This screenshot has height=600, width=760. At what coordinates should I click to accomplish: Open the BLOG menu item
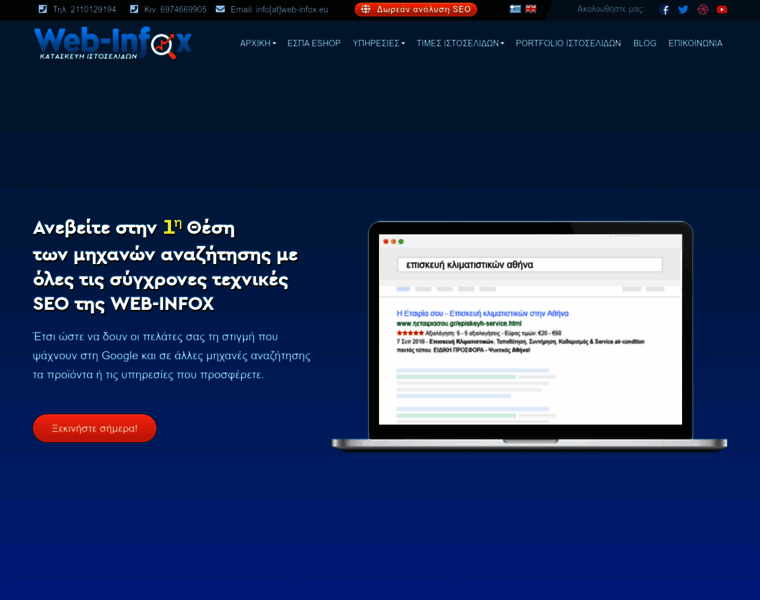pyautogui.click(x=645, y=43)
